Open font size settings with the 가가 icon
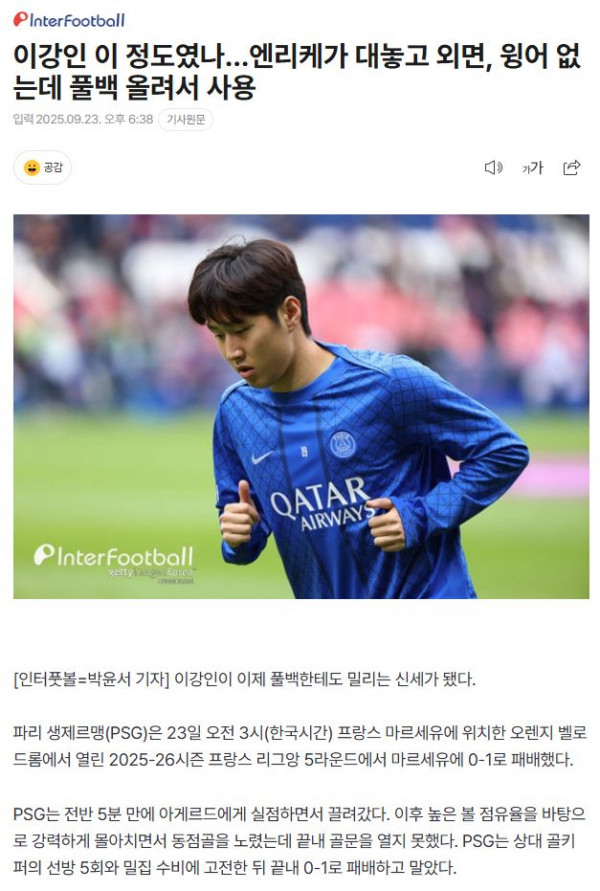600x891 pixels. coord(532,168)
